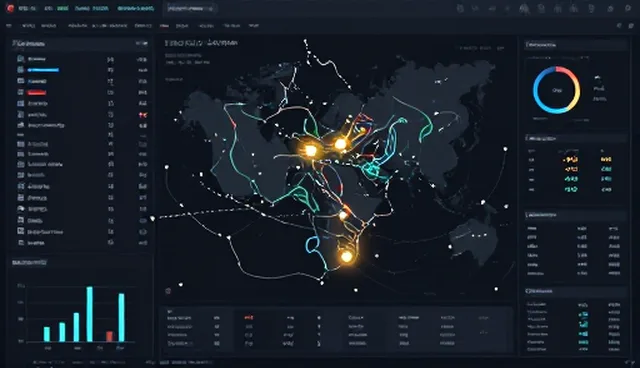This screenshot has height=368, width=640.
Task: Click the short red bar in the bar chart
Action: coord(109,336)
